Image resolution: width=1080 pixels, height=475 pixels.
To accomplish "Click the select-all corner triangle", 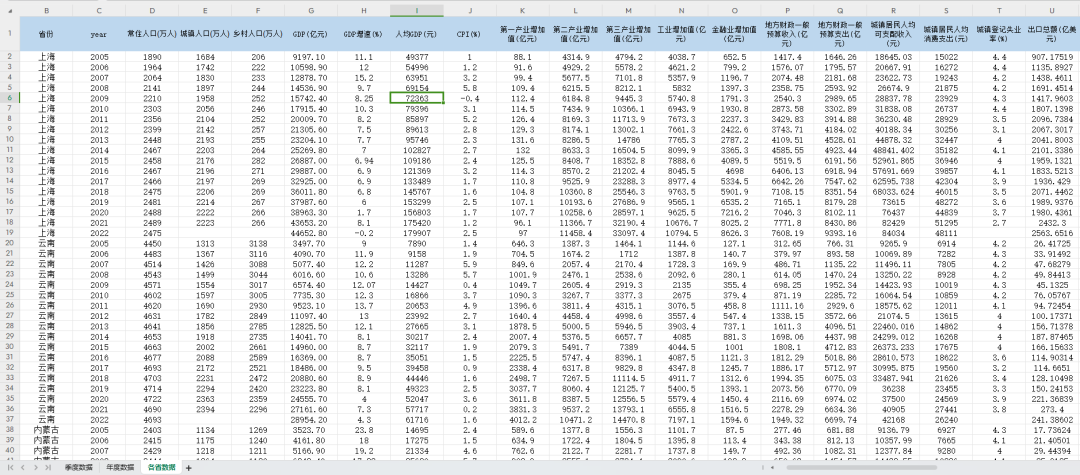I will pyautogui.click(x=10, y=11).
